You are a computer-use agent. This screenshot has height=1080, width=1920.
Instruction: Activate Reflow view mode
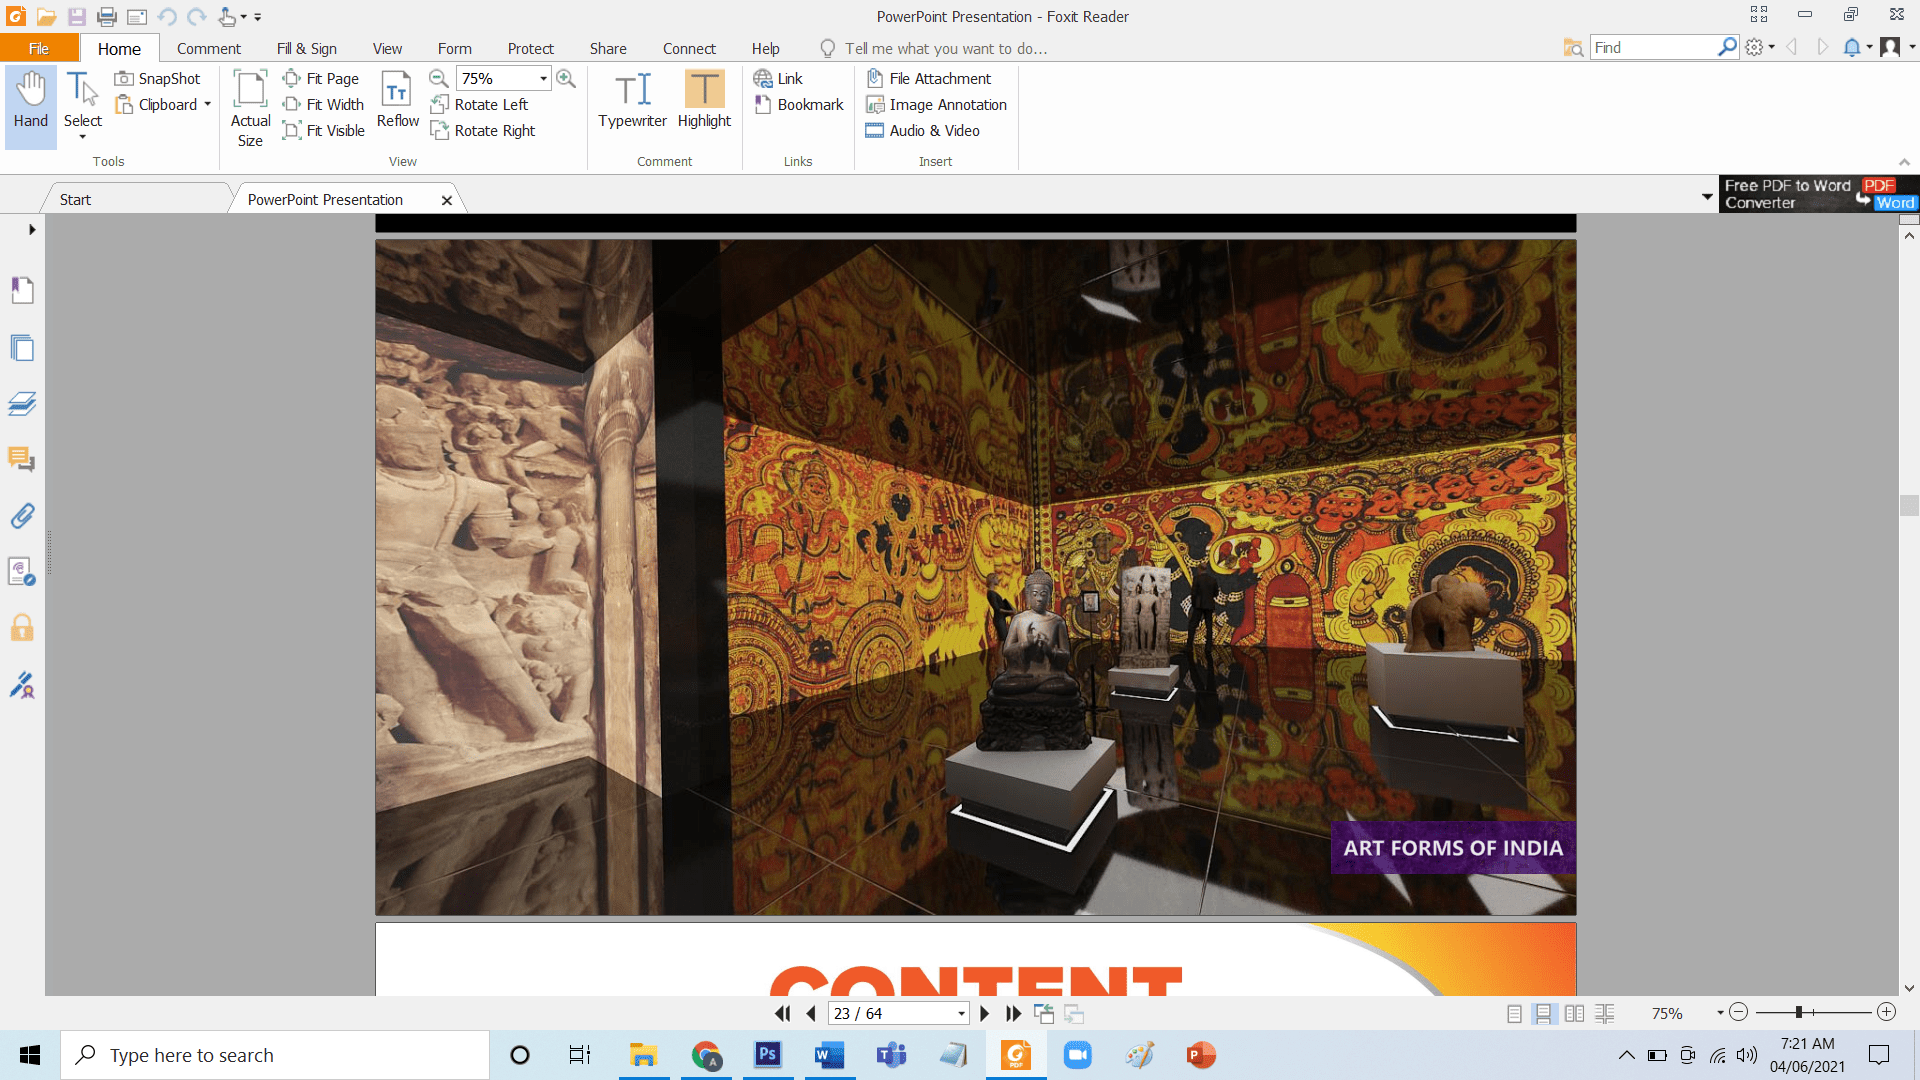(x=398, y=100)
